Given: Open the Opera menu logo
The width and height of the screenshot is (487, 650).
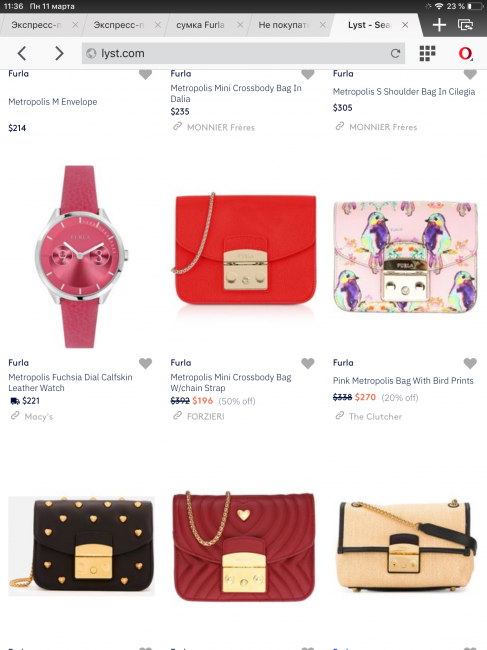Looking at the screenshot, I should click(465, 53).
